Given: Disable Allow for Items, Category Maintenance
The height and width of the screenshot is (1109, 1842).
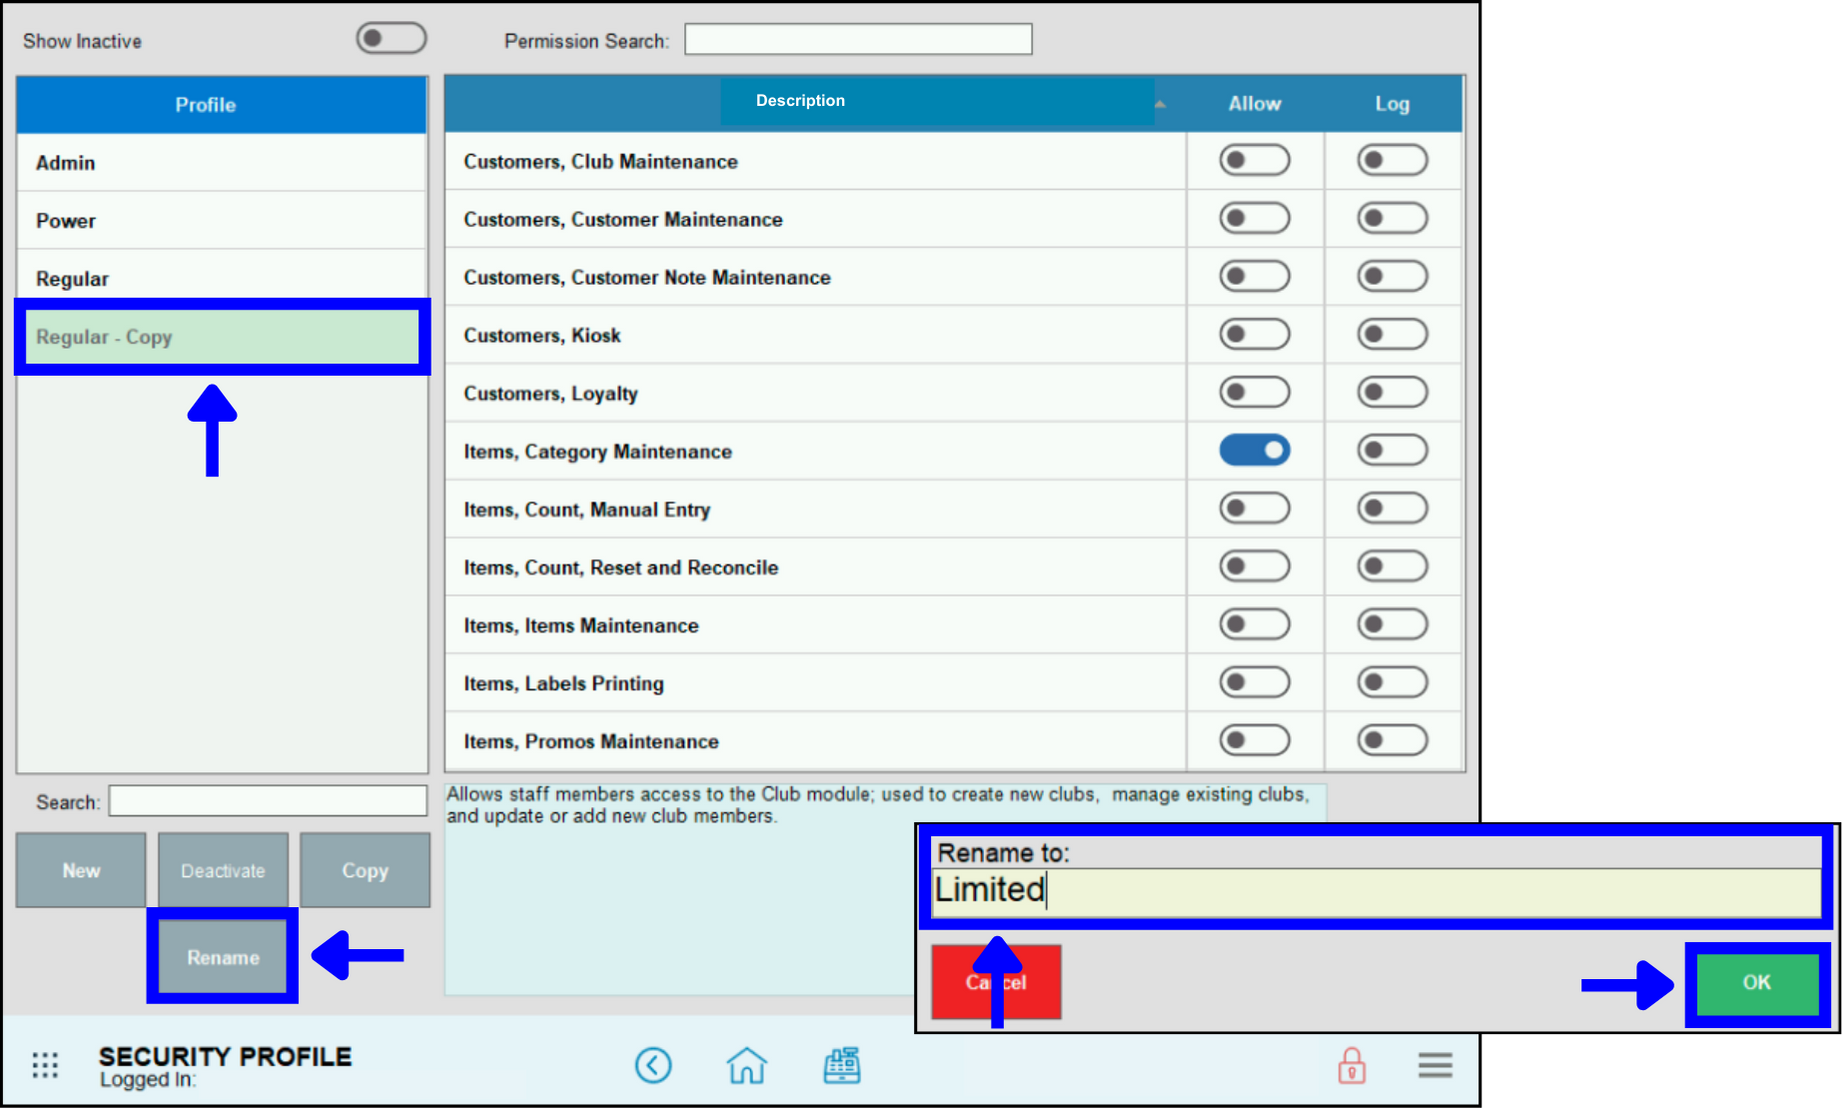Looking at the screenshot, I should (1254, 451).
